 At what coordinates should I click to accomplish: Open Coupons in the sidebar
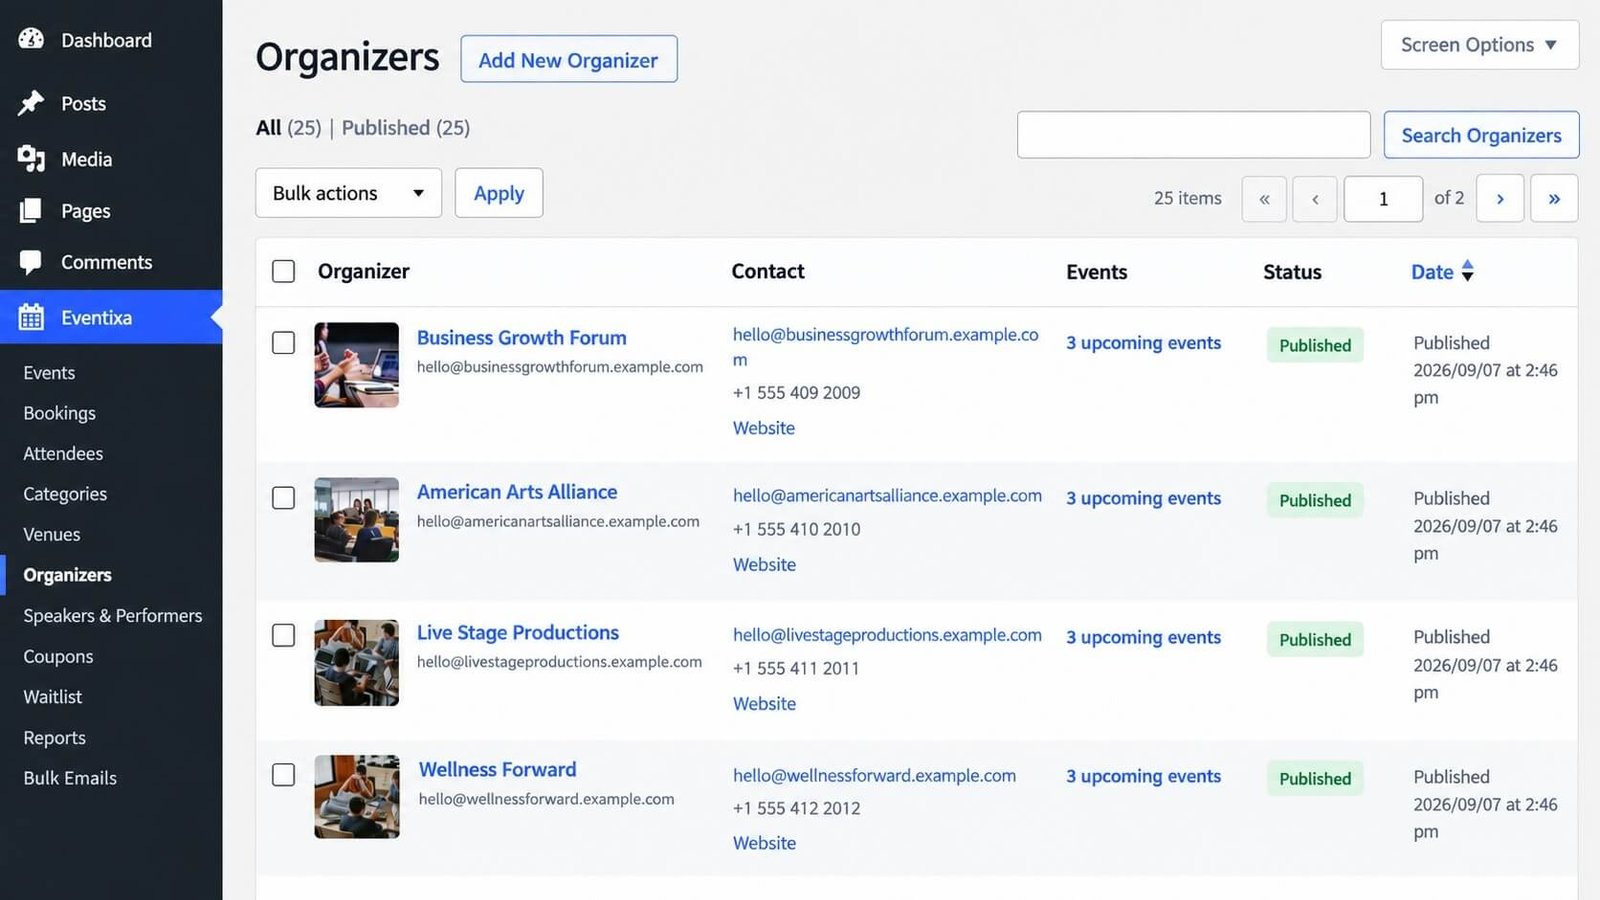tap(58, 656)
